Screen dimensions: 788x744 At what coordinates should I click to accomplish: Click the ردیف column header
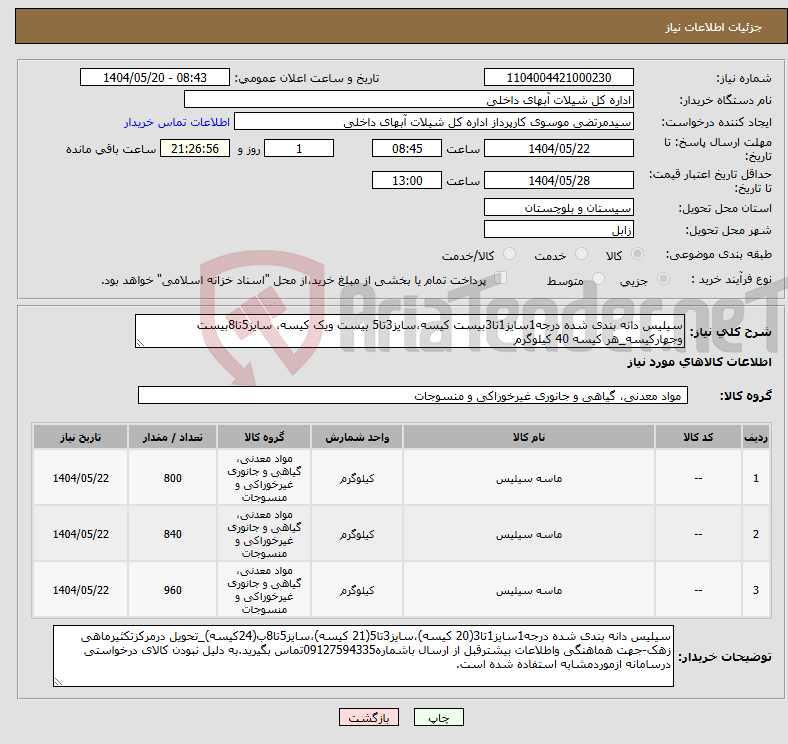tap(755, 437)
